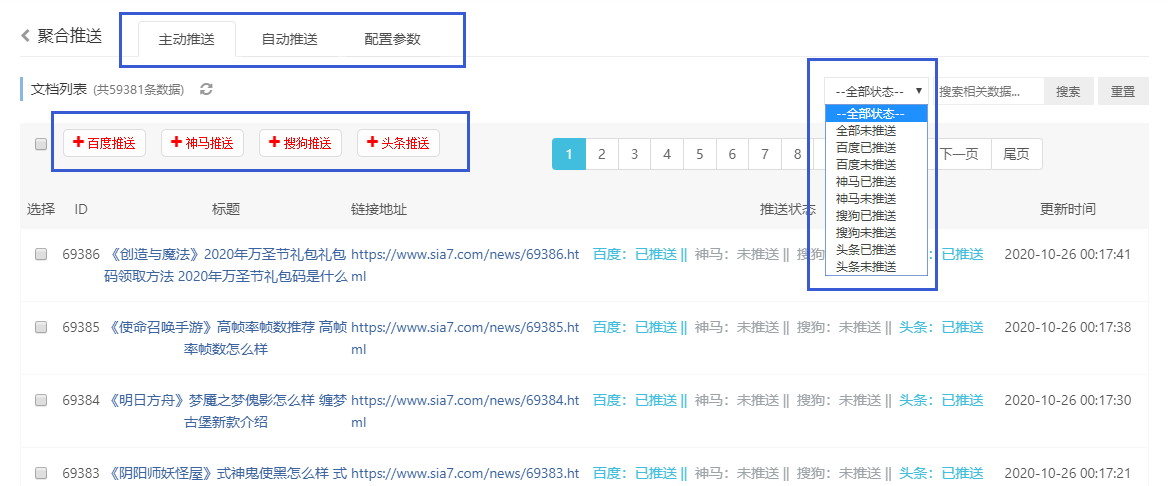1168x486 pixels.
Task: Select --全部状态-- in the dropdown list
Action: tap(876, 113)
